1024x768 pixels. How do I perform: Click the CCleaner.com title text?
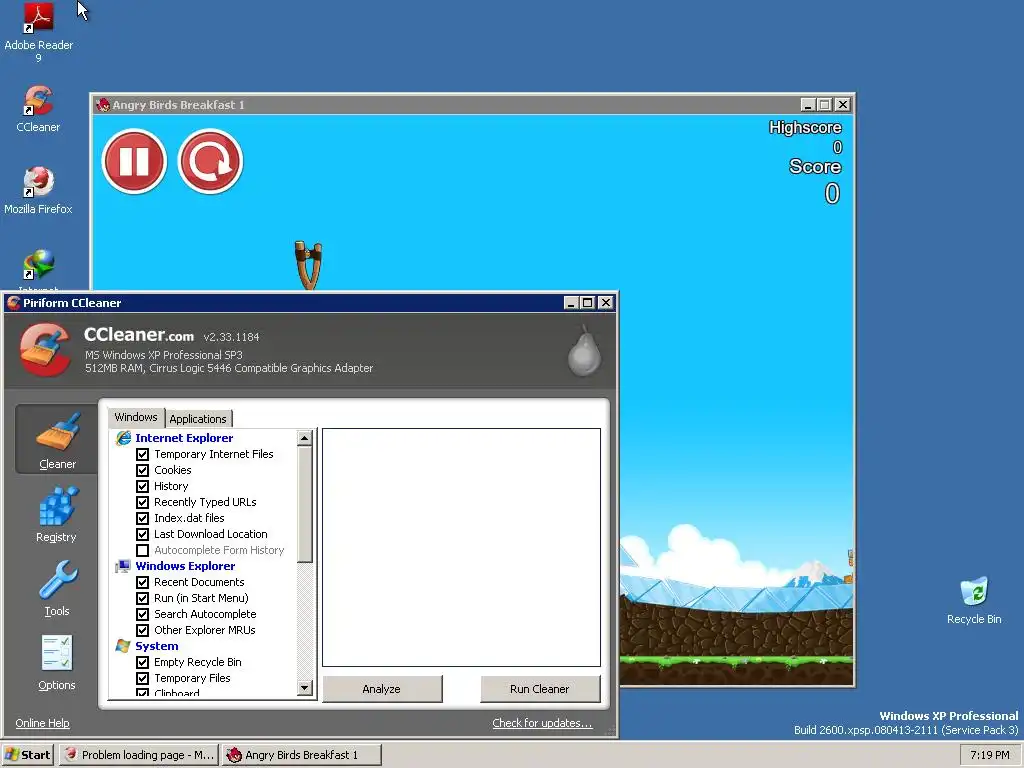[138, 335]
